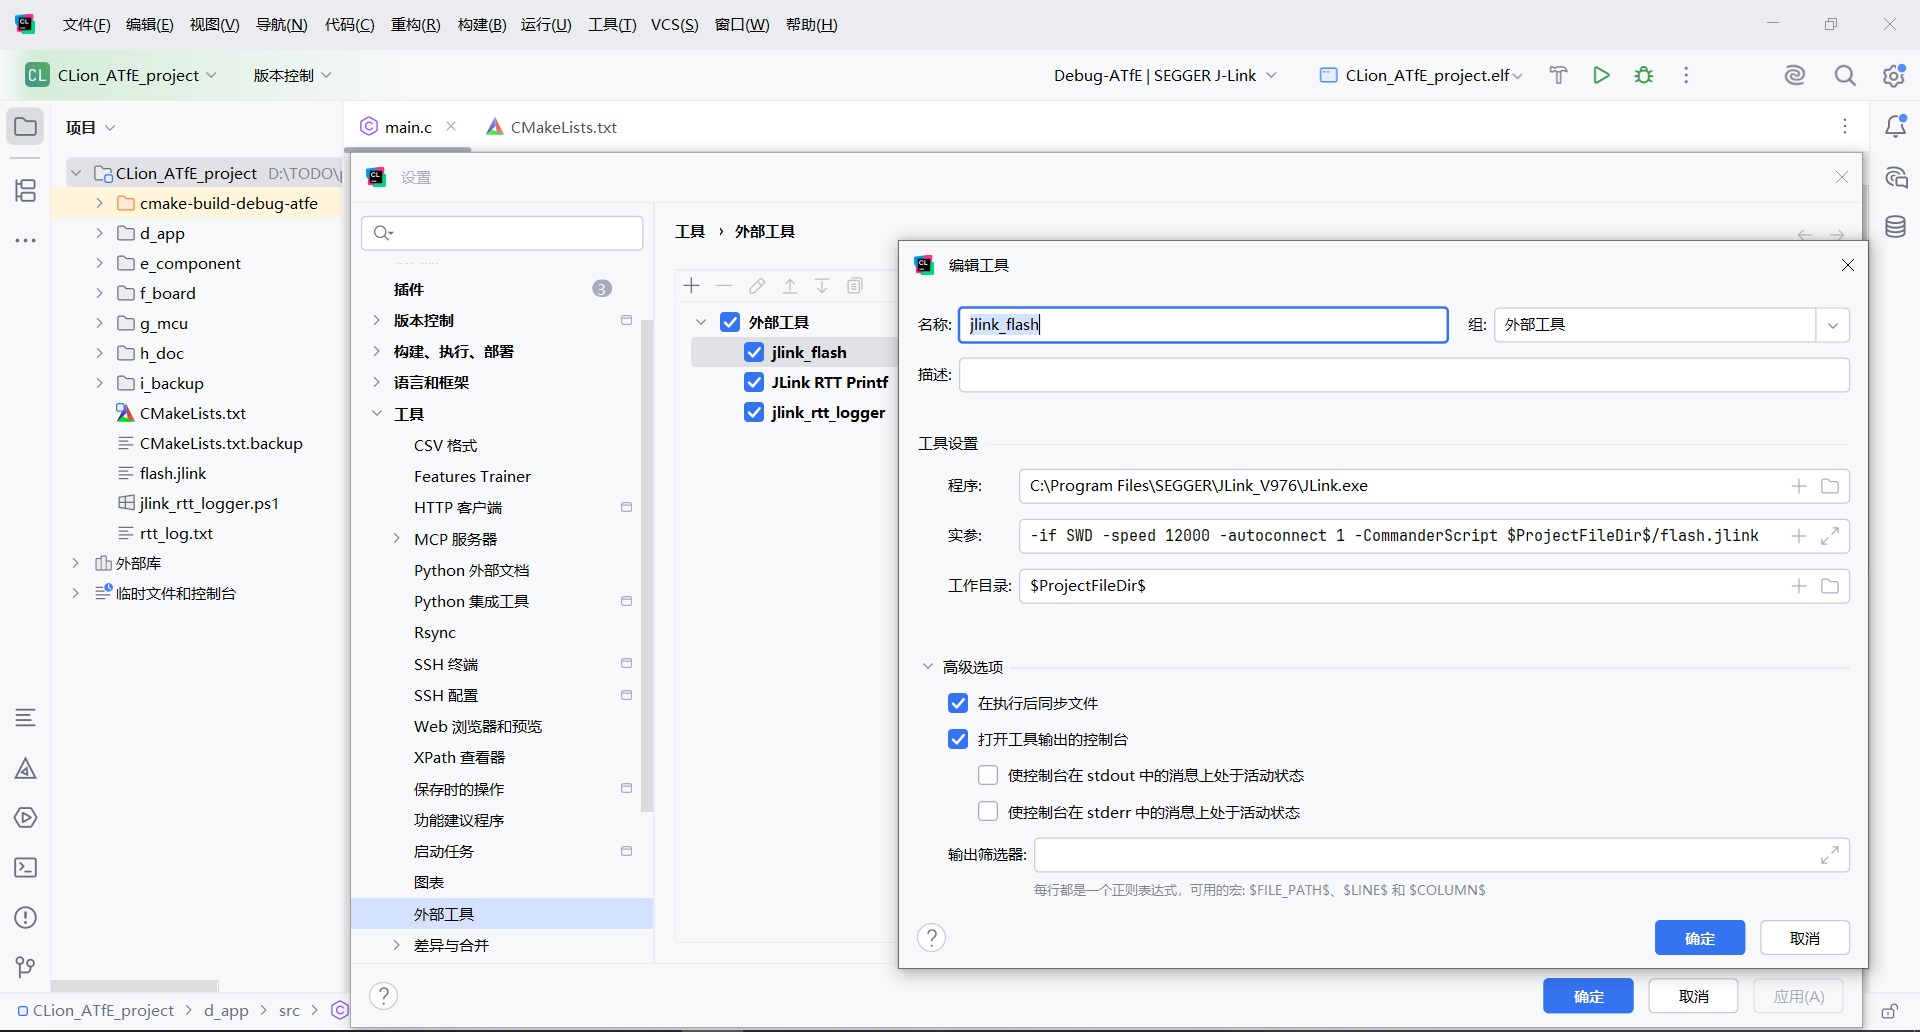Expand the arguments field editor
The width and height of the screenshot is (1920, 1032).
click(1830, 536)
